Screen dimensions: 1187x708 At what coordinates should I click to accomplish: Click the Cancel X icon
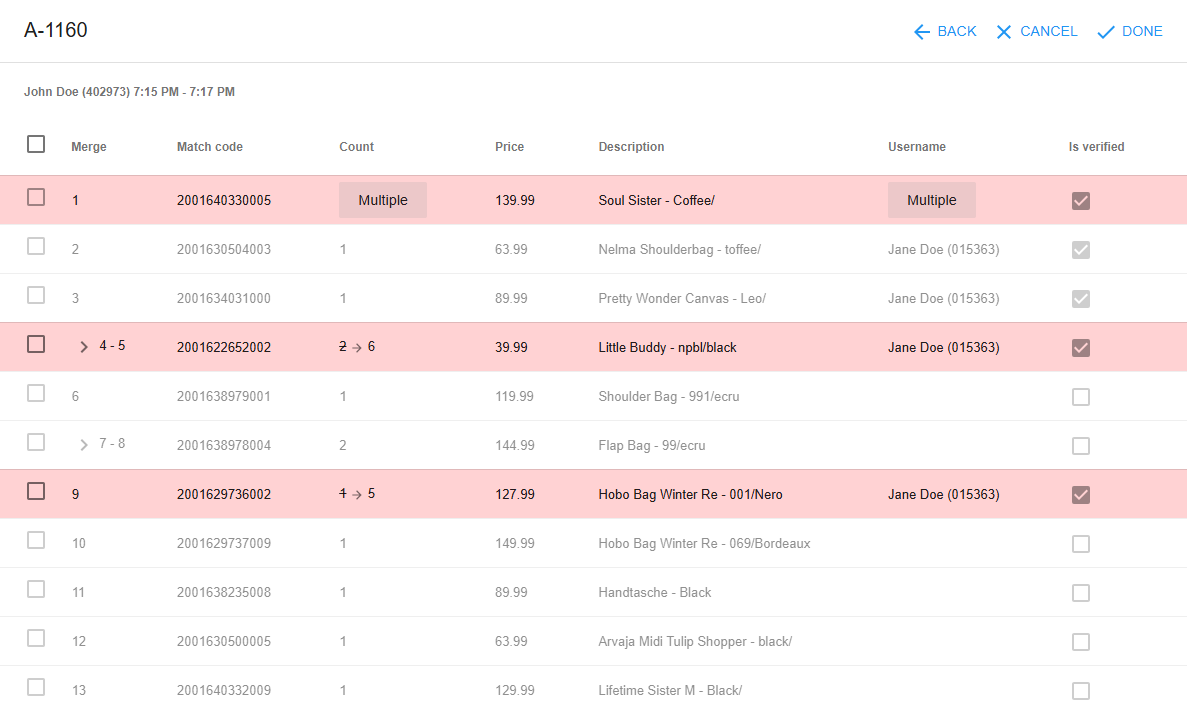coord(1004,32)
